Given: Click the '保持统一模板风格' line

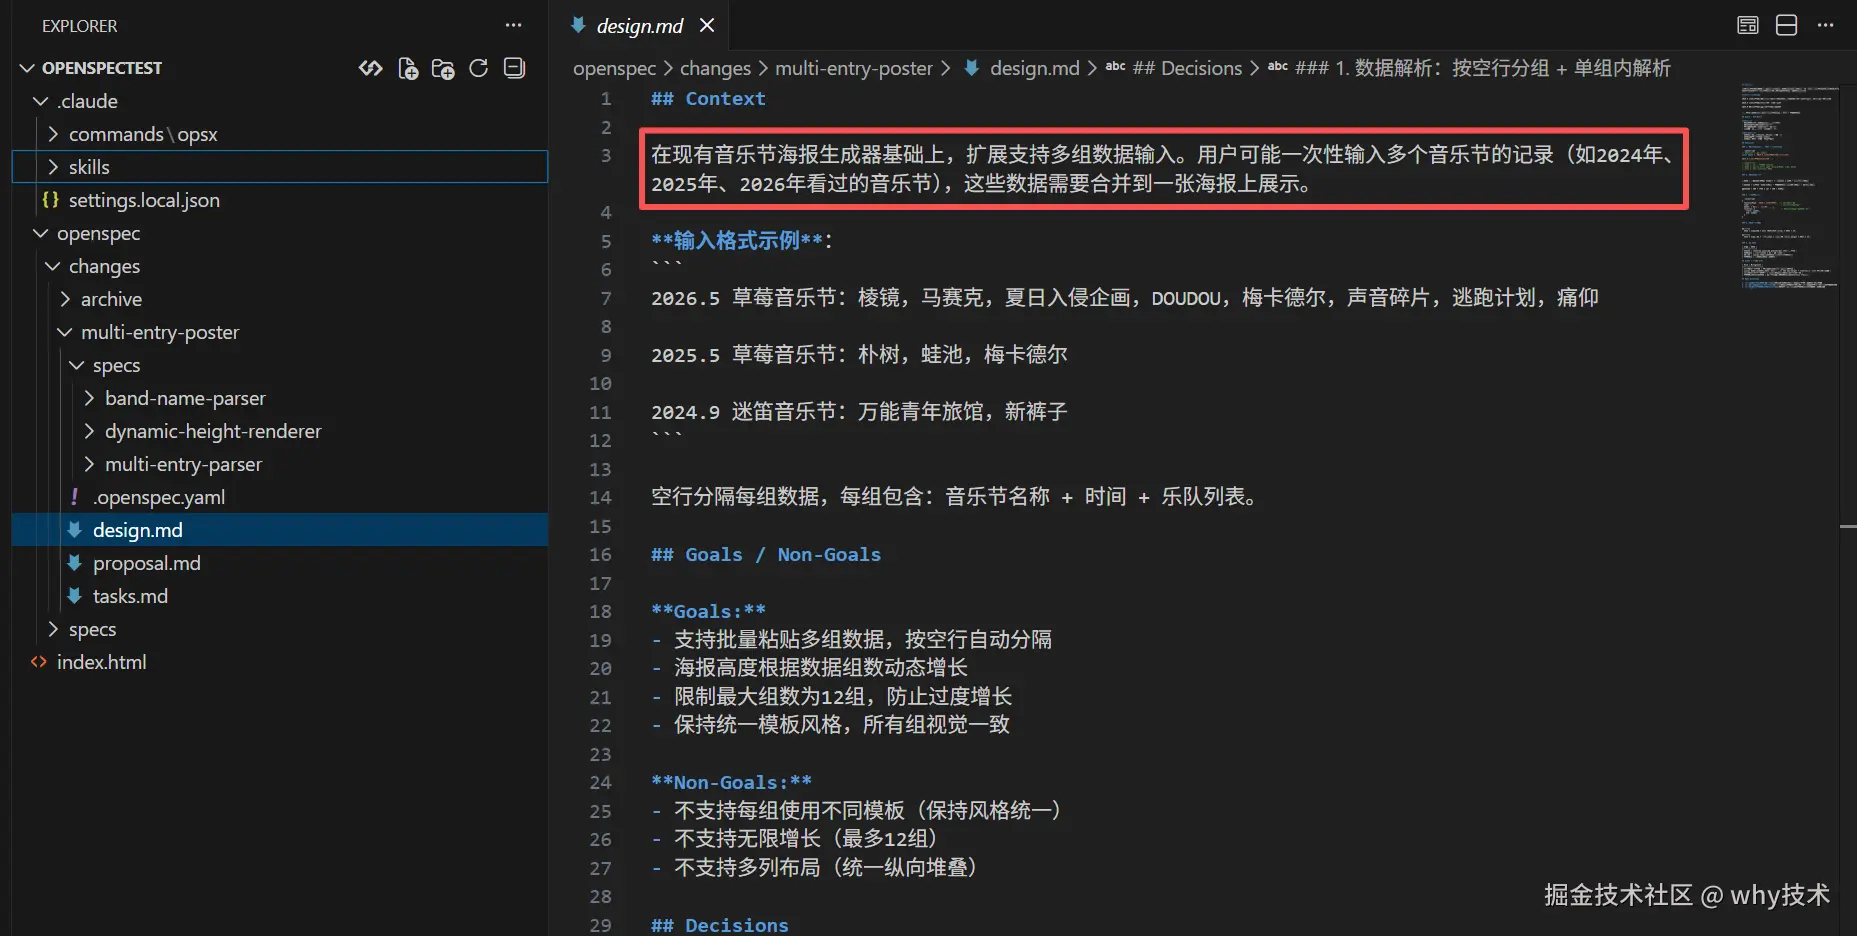Looking at the screenshot, I should tap(831, 725).
